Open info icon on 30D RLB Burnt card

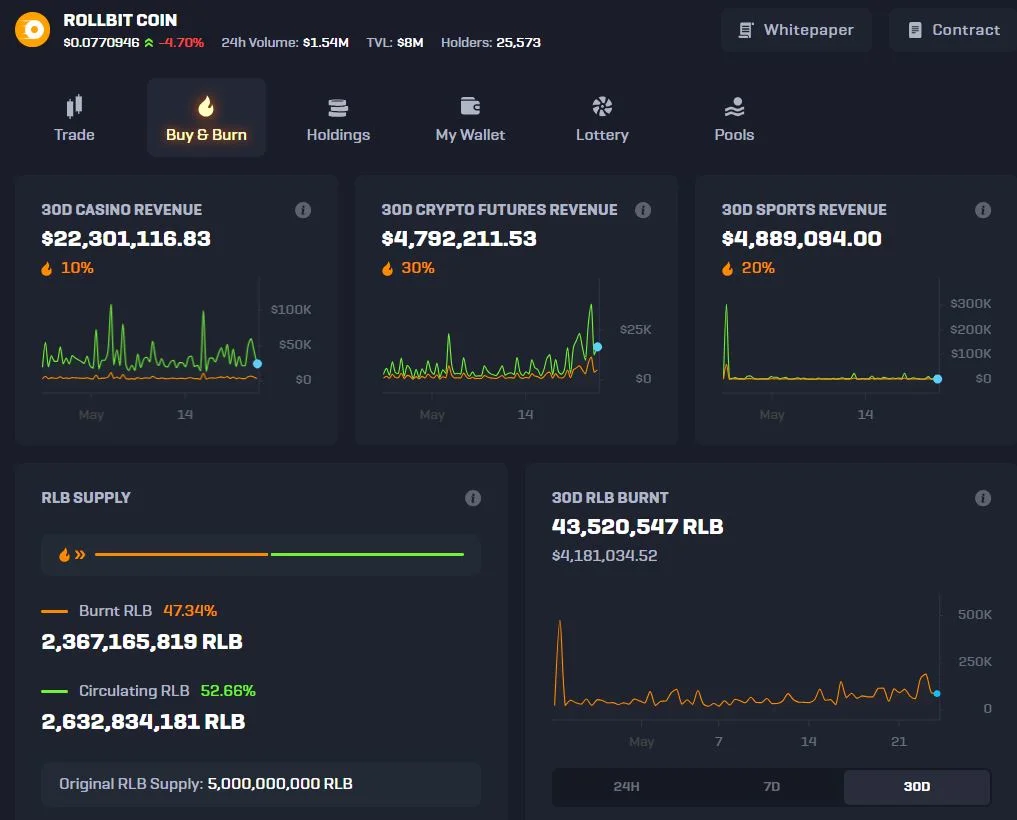click(983, 498)
